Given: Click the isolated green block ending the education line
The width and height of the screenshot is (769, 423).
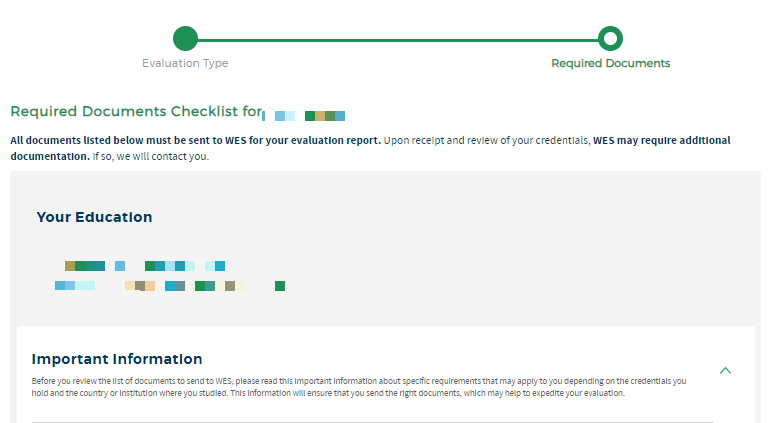Looking at the screenshot, I should 280,286.
